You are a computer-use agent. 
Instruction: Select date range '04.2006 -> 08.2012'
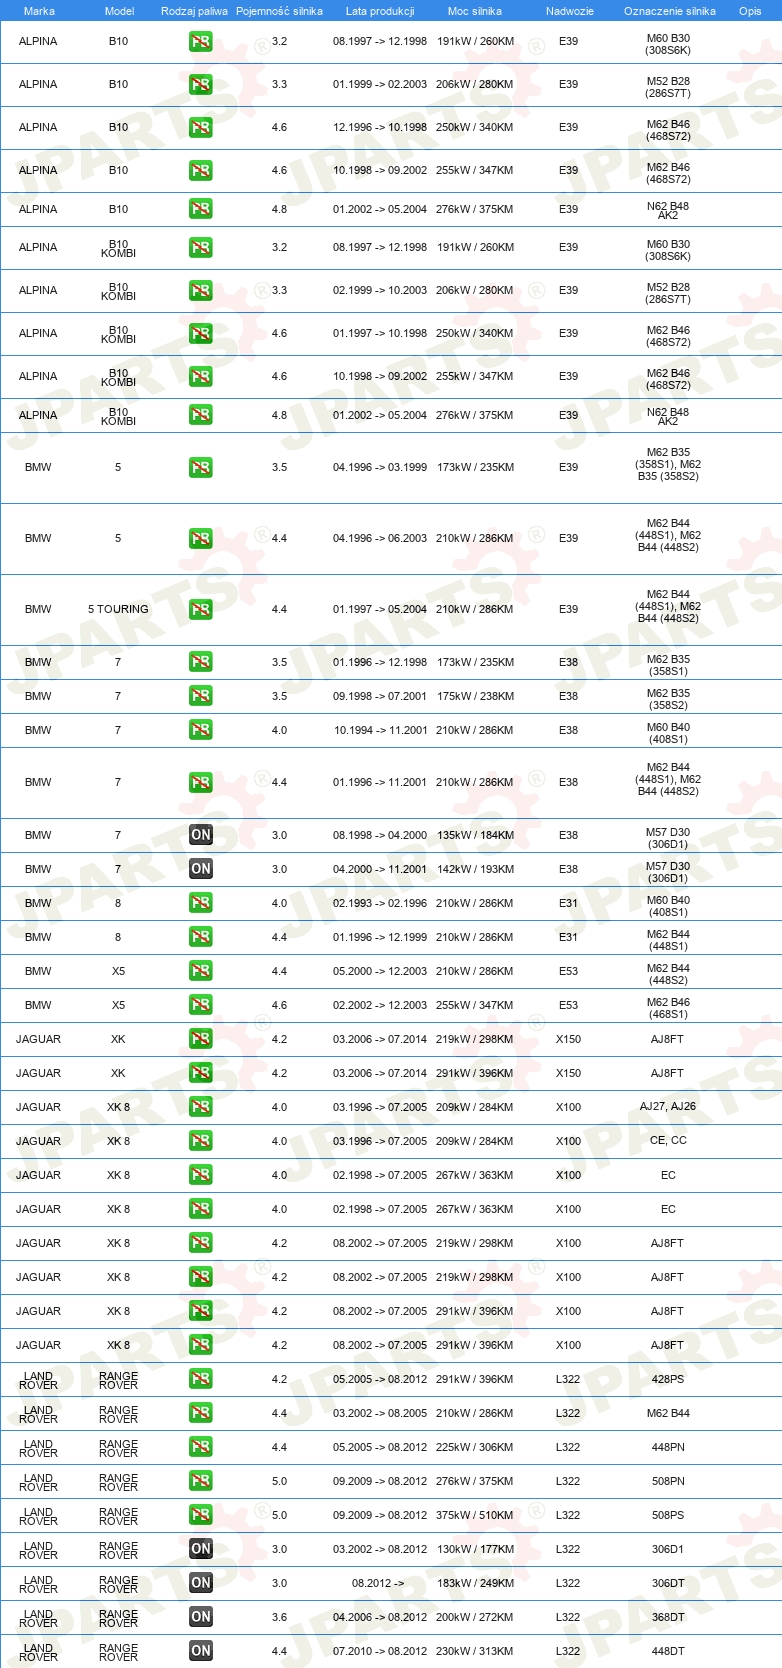click(x=380, y=1617)
